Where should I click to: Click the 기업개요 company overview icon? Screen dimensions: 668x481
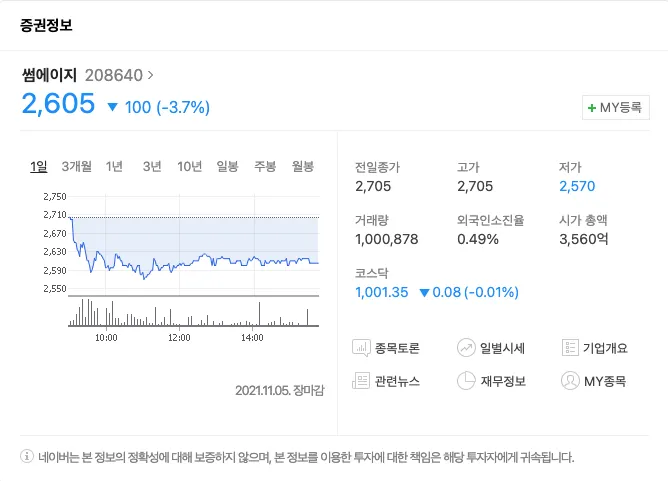tap(570, 348)
